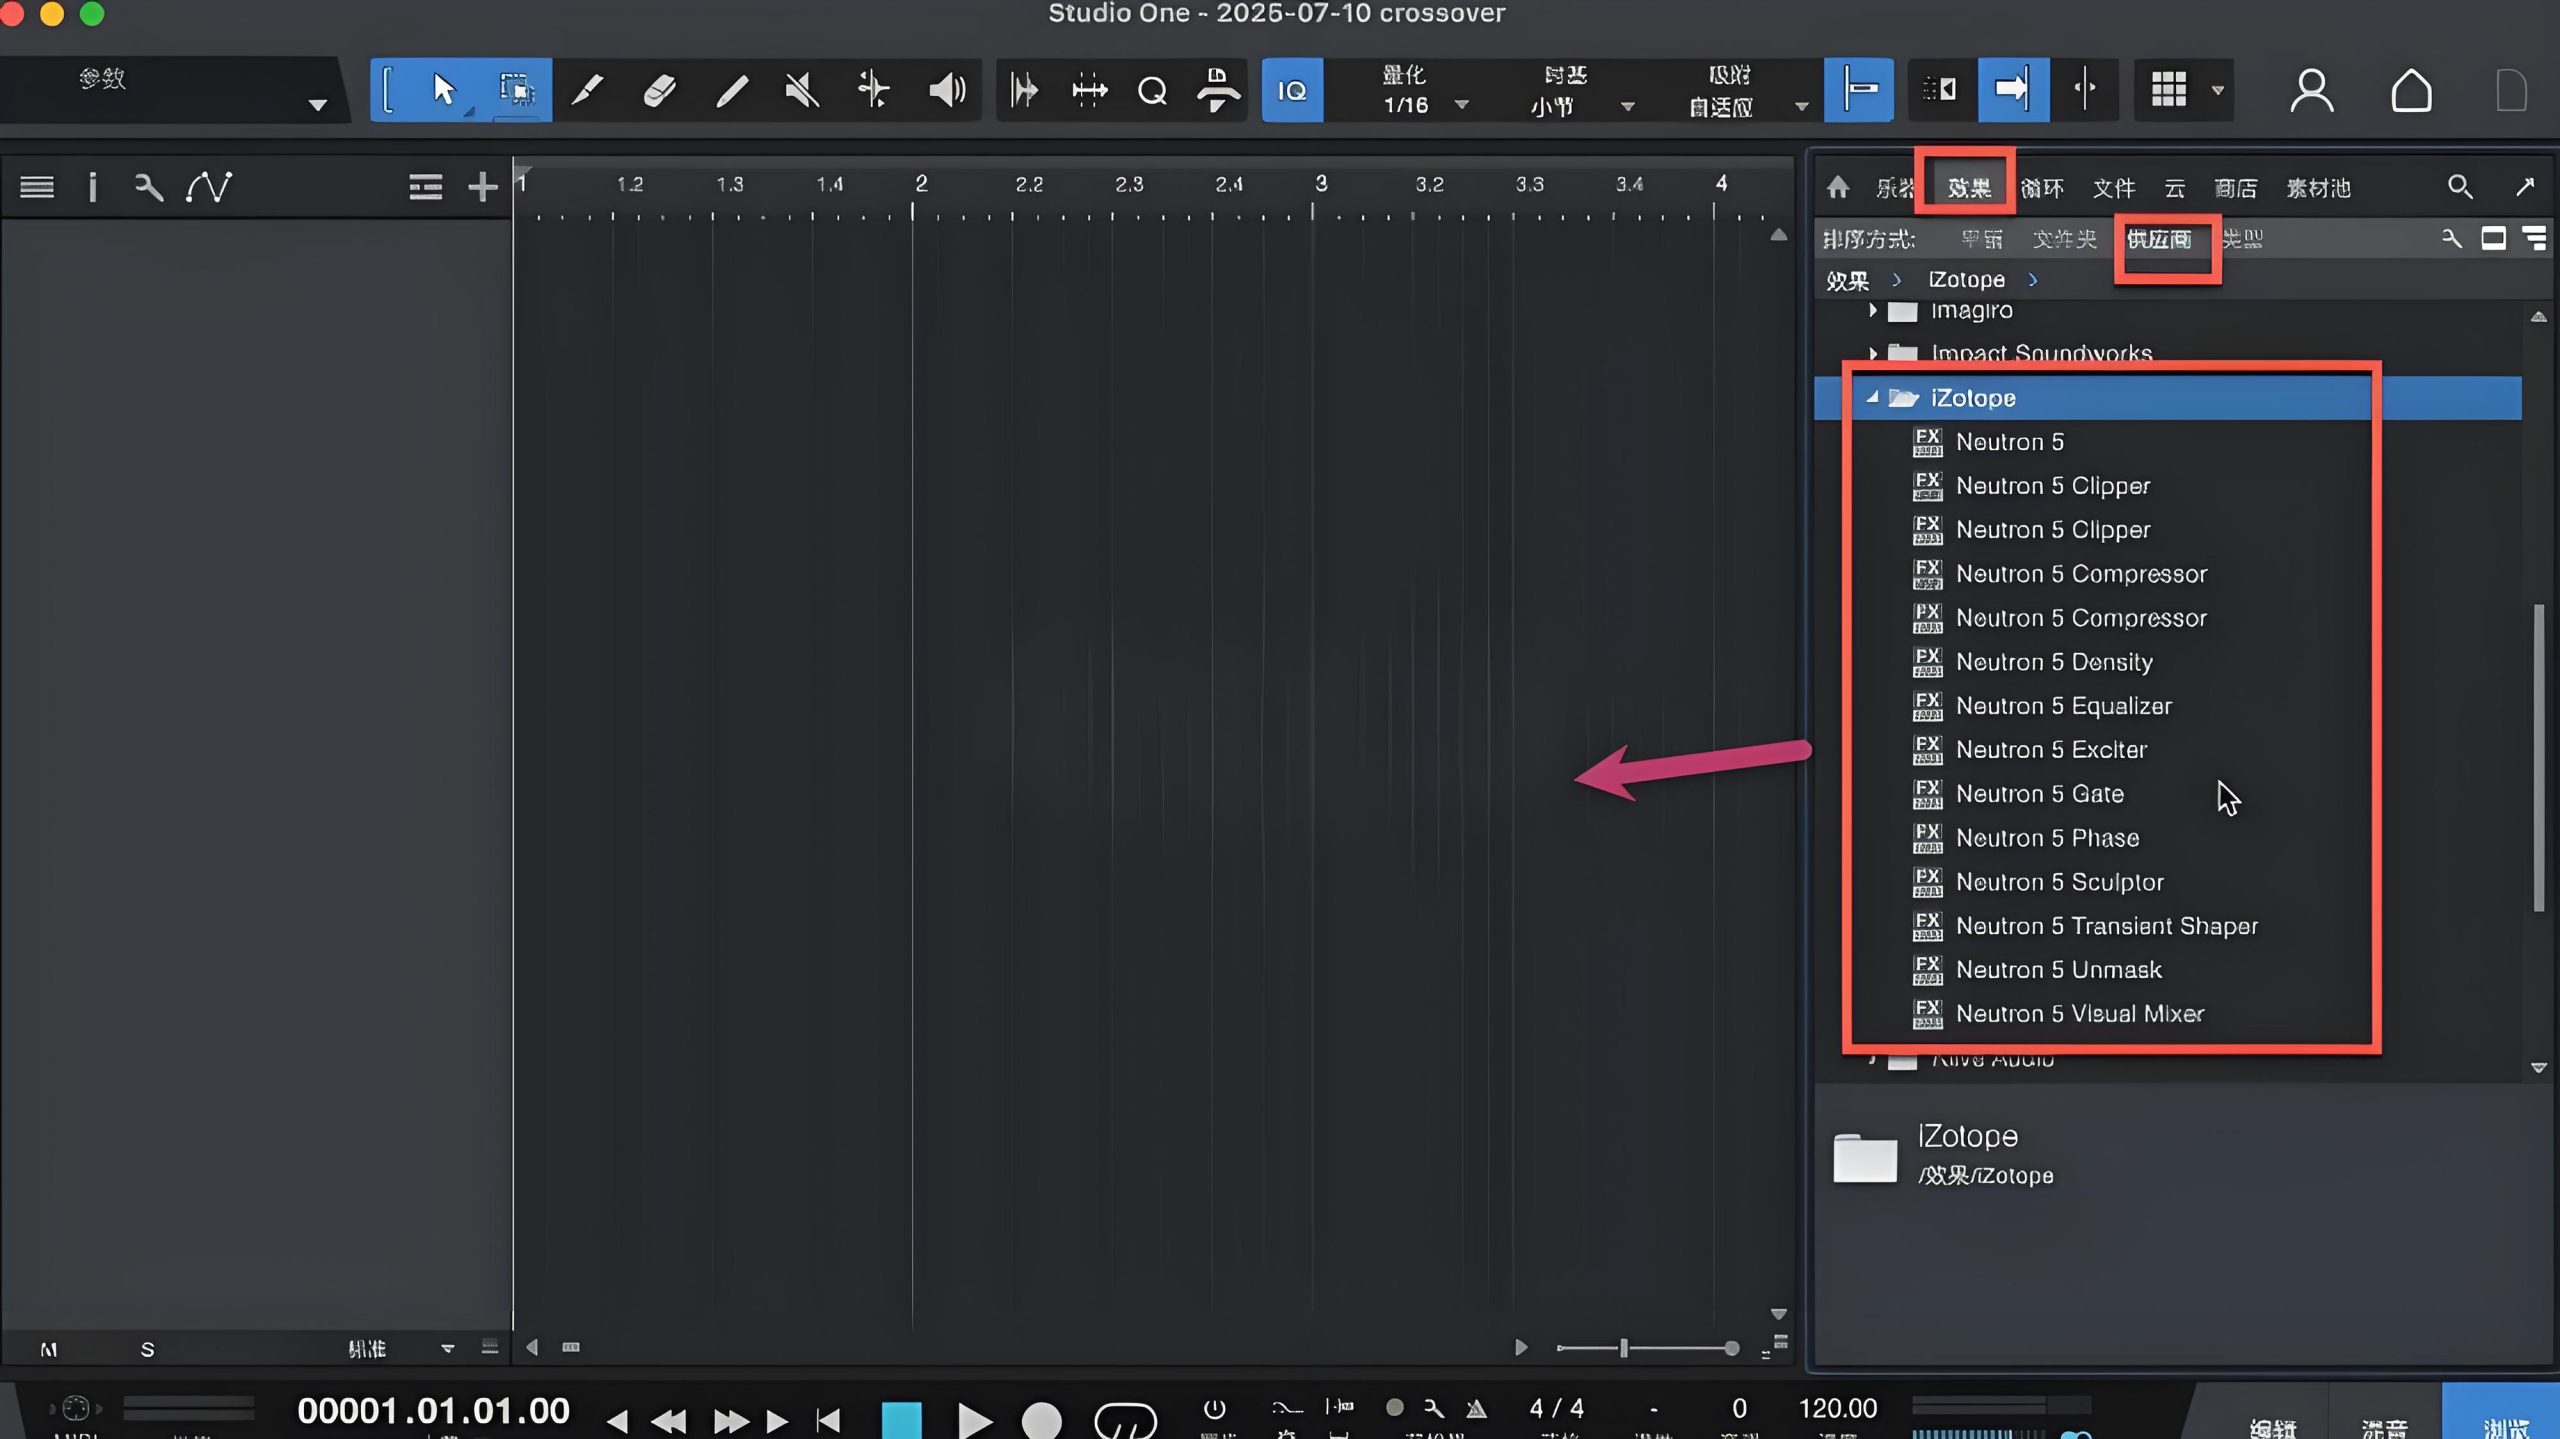This screenshot has width=2560, height=1439.
Task: Toggle the IQ input quantize button
Action: (1292, 90)
